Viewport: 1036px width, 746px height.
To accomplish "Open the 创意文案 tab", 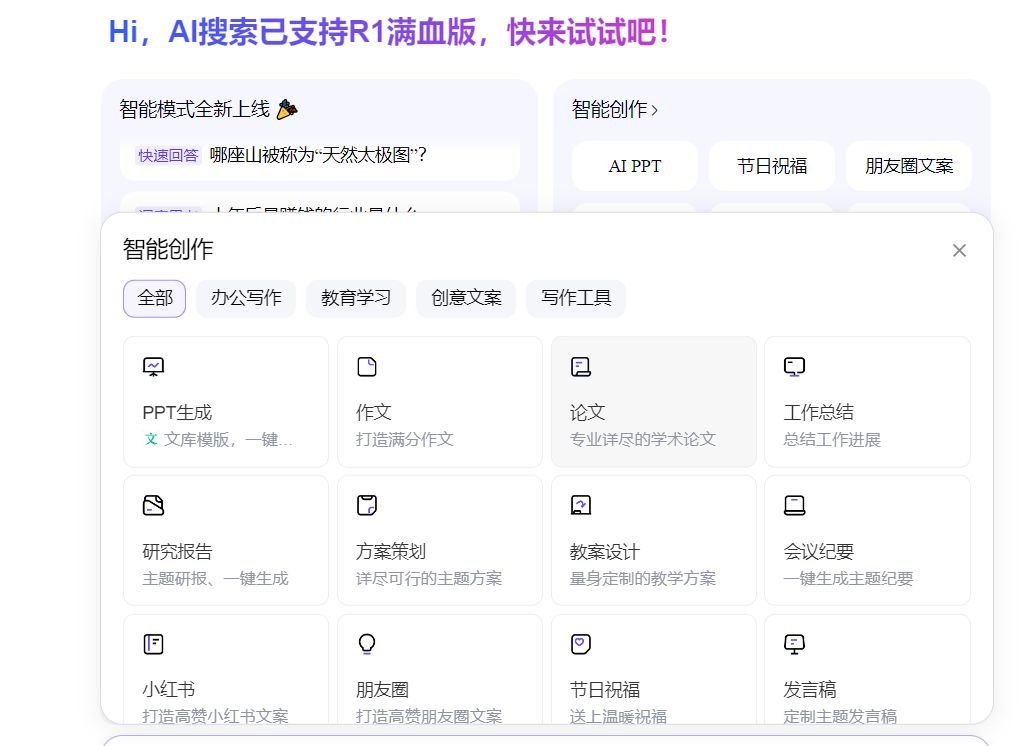I will point(466,298).
